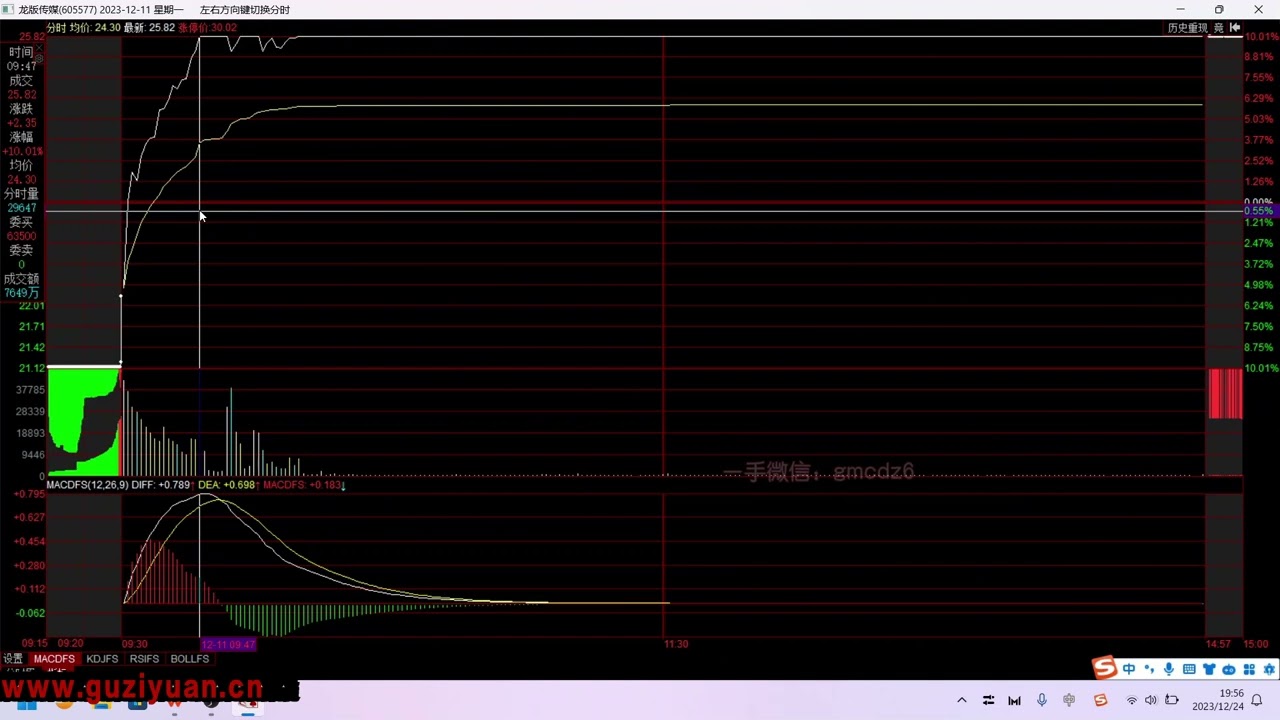This screenshot has width=1280, height=720.
Task: Open the volume speaker tray icon
Action: [1151, 700]
